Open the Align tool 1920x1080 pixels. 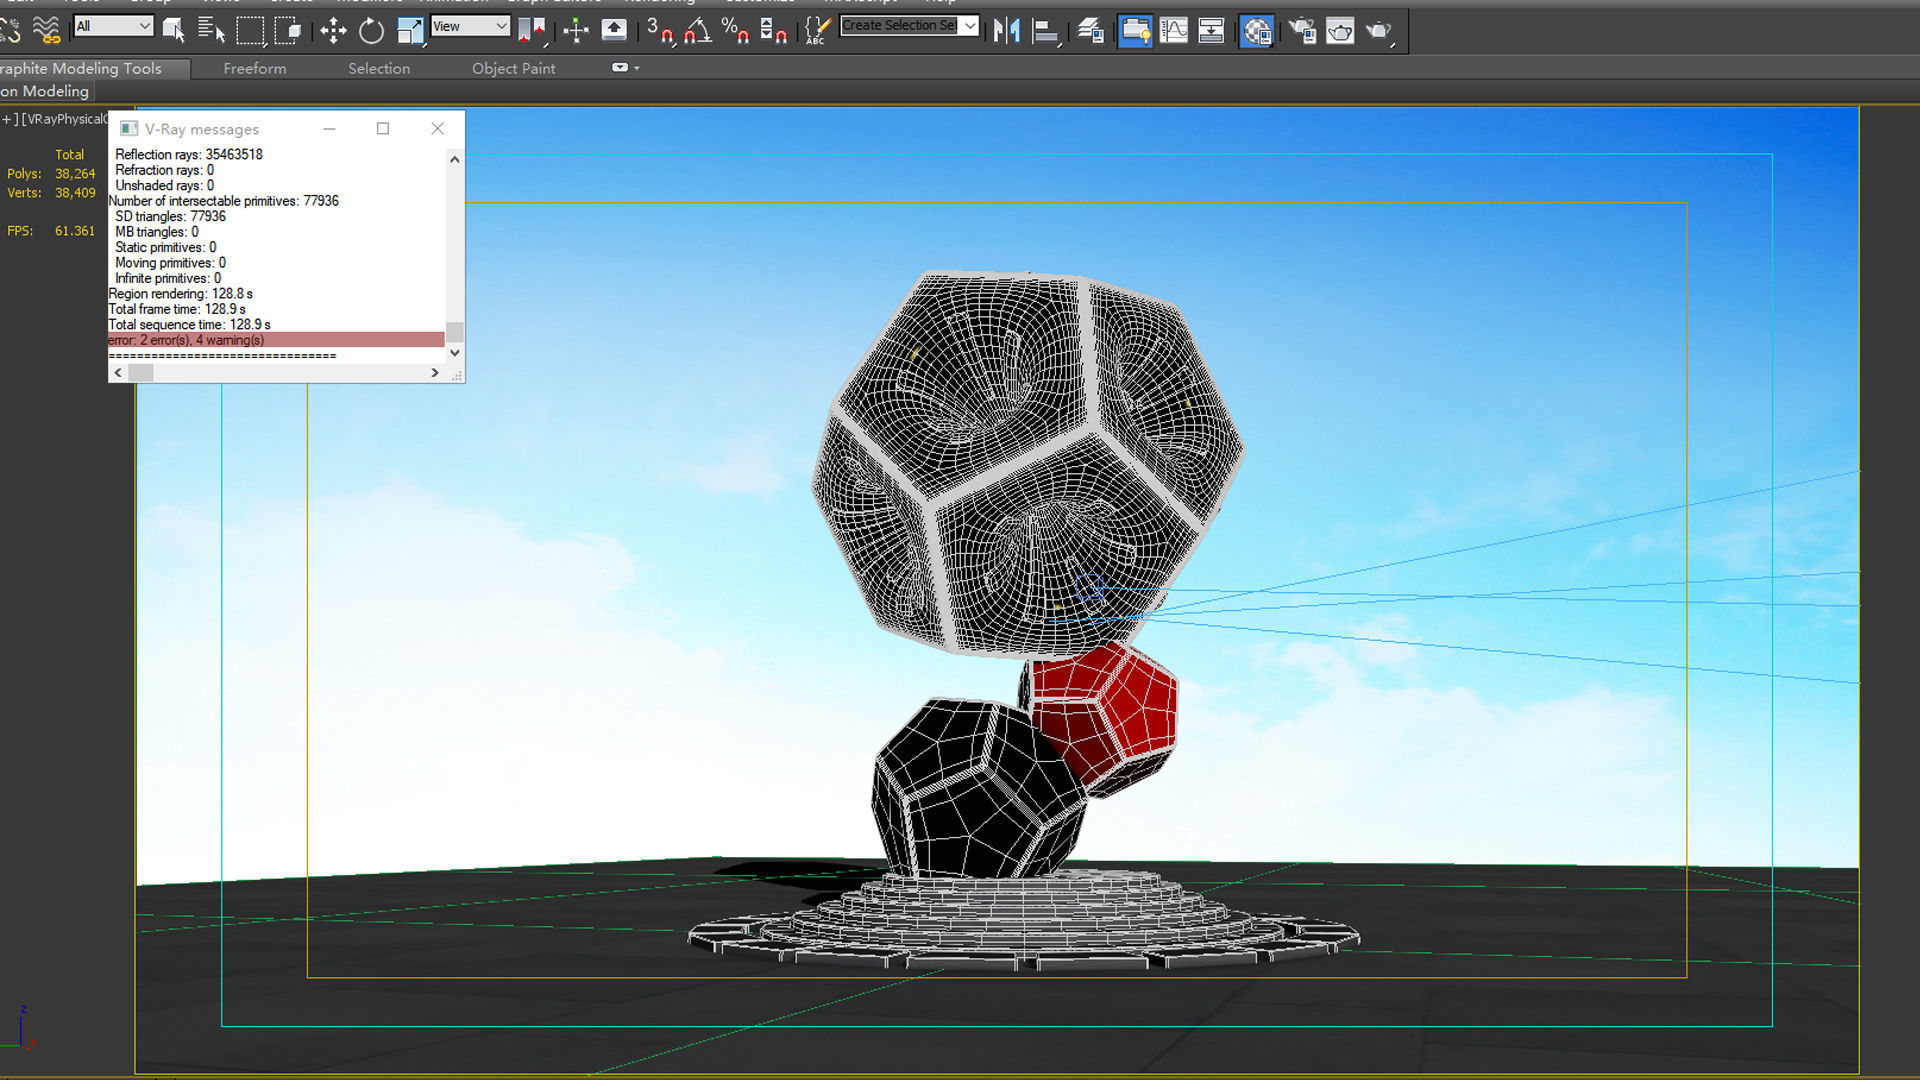pyautogui.click(x=1045, y=31)
